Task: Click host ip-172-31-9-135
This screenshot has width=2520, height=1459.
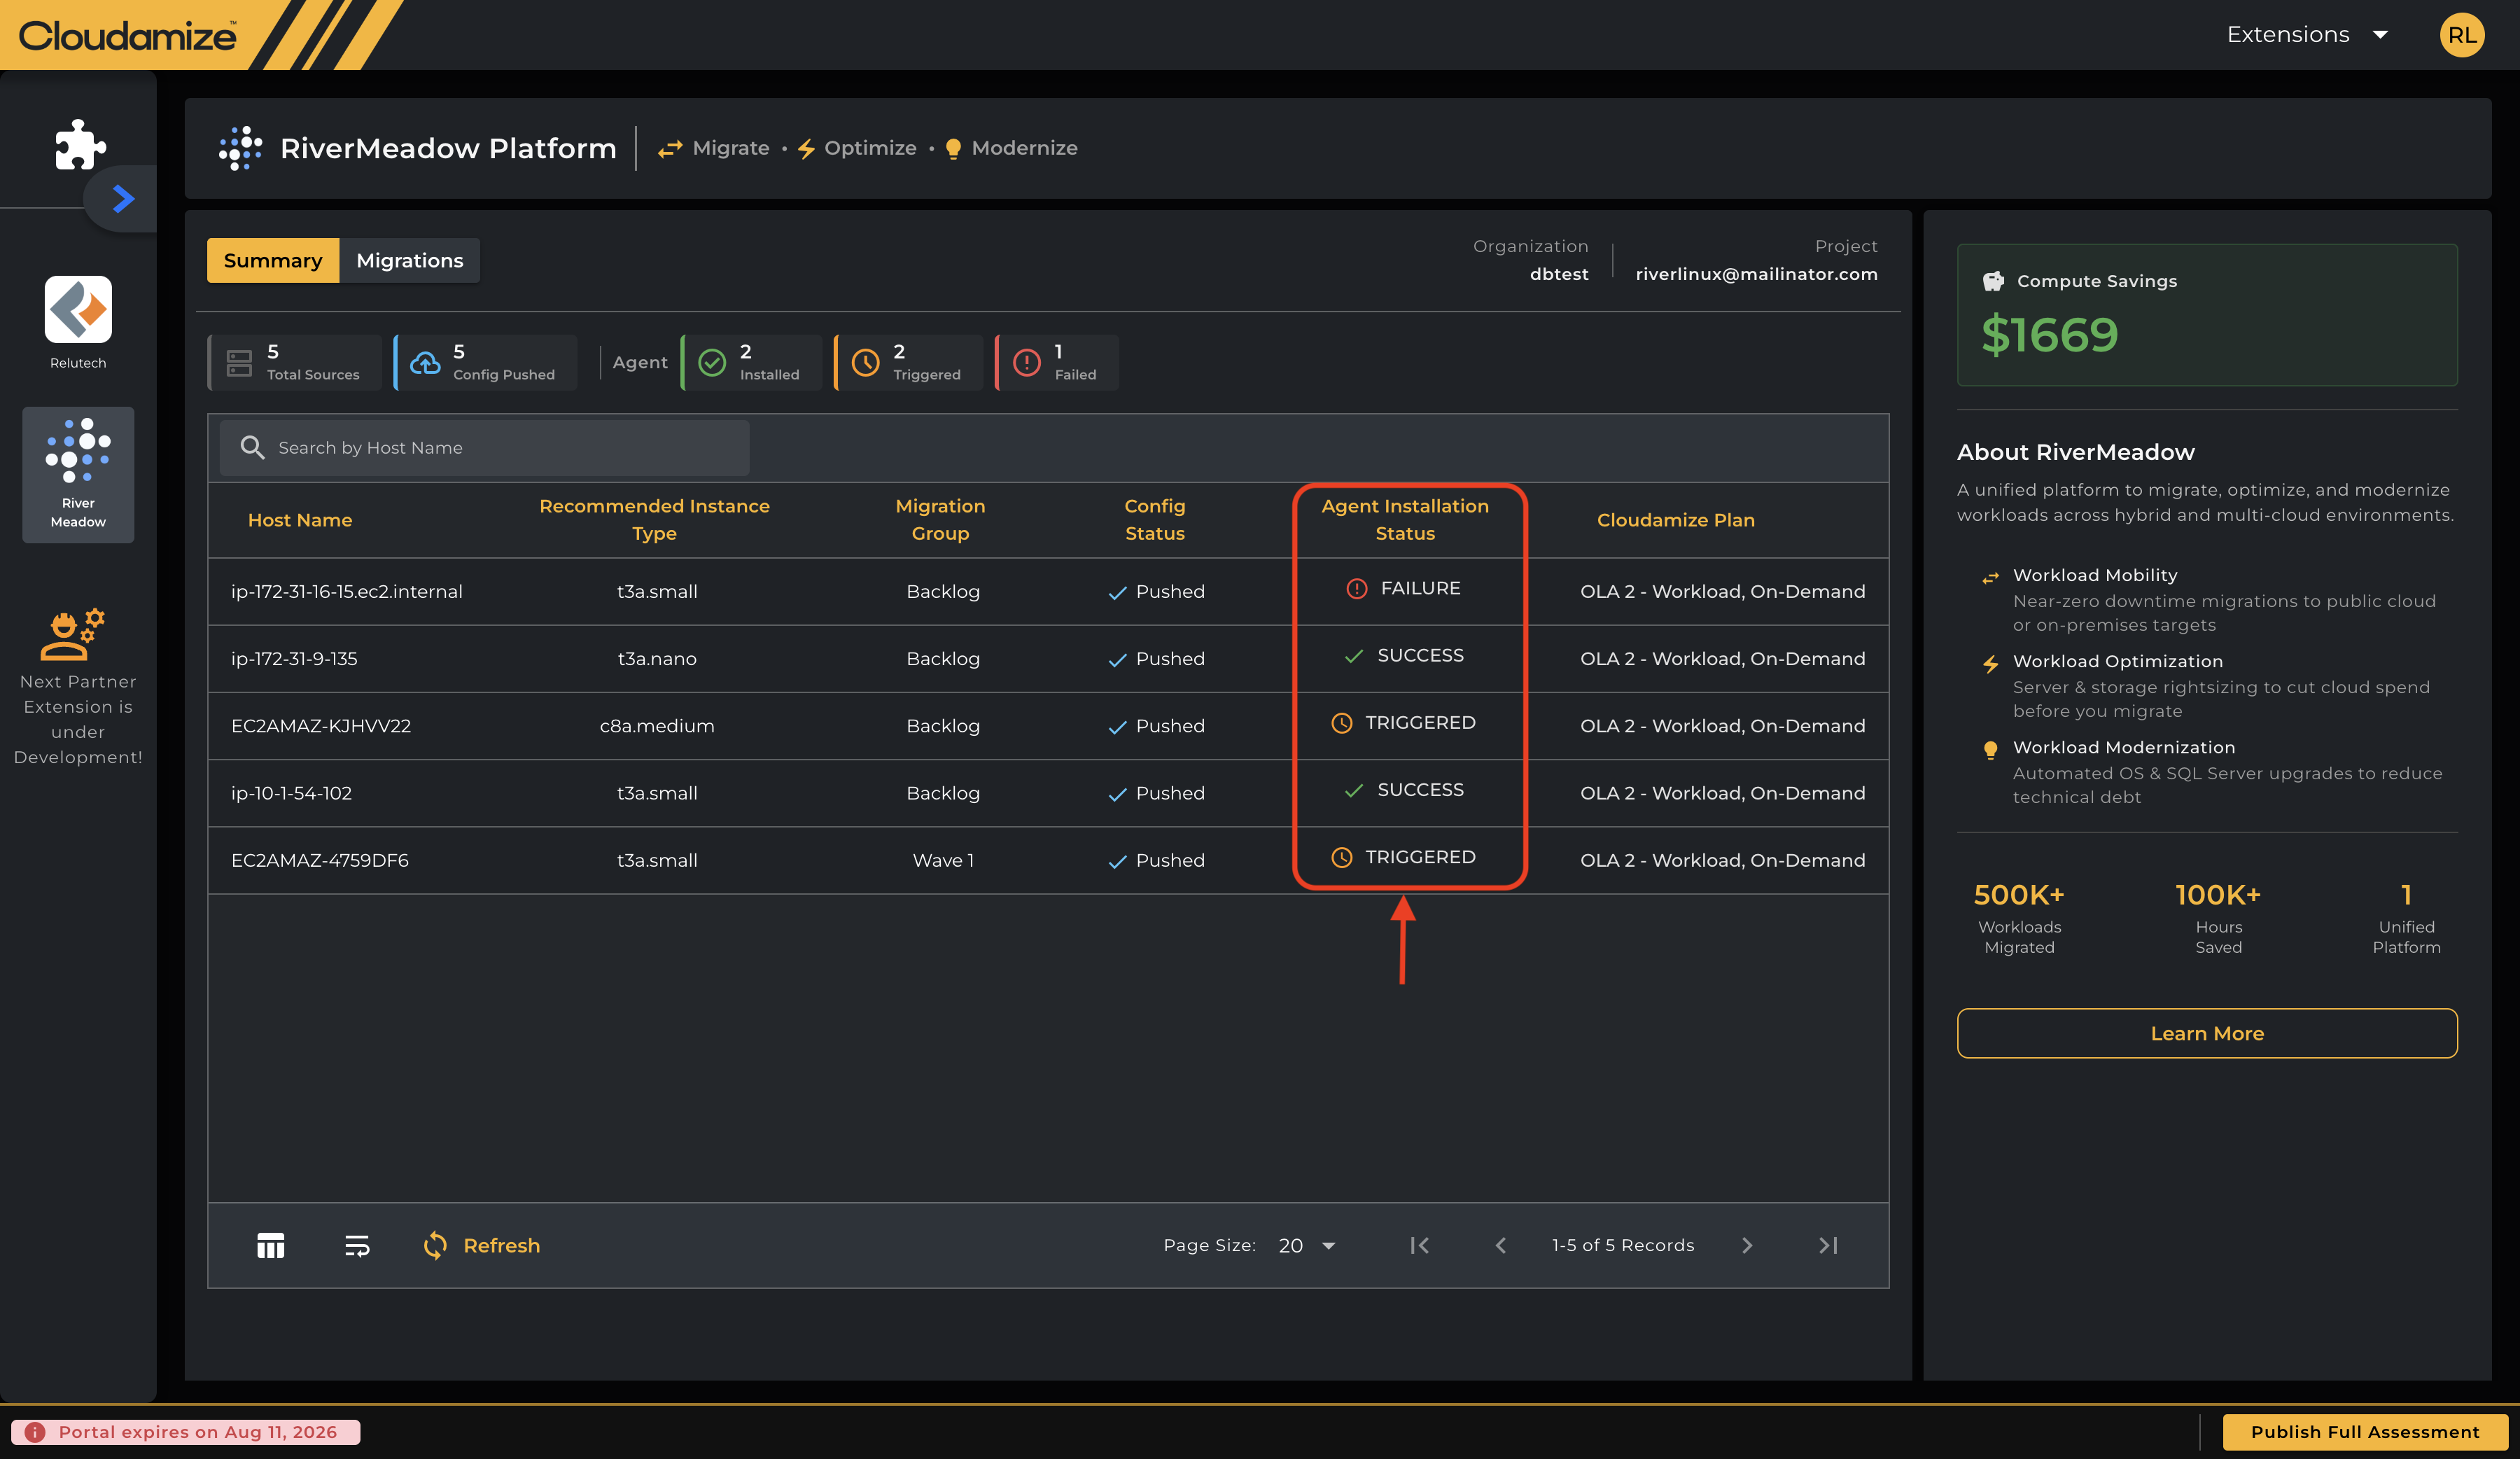Action: click(x=294, y=659)
